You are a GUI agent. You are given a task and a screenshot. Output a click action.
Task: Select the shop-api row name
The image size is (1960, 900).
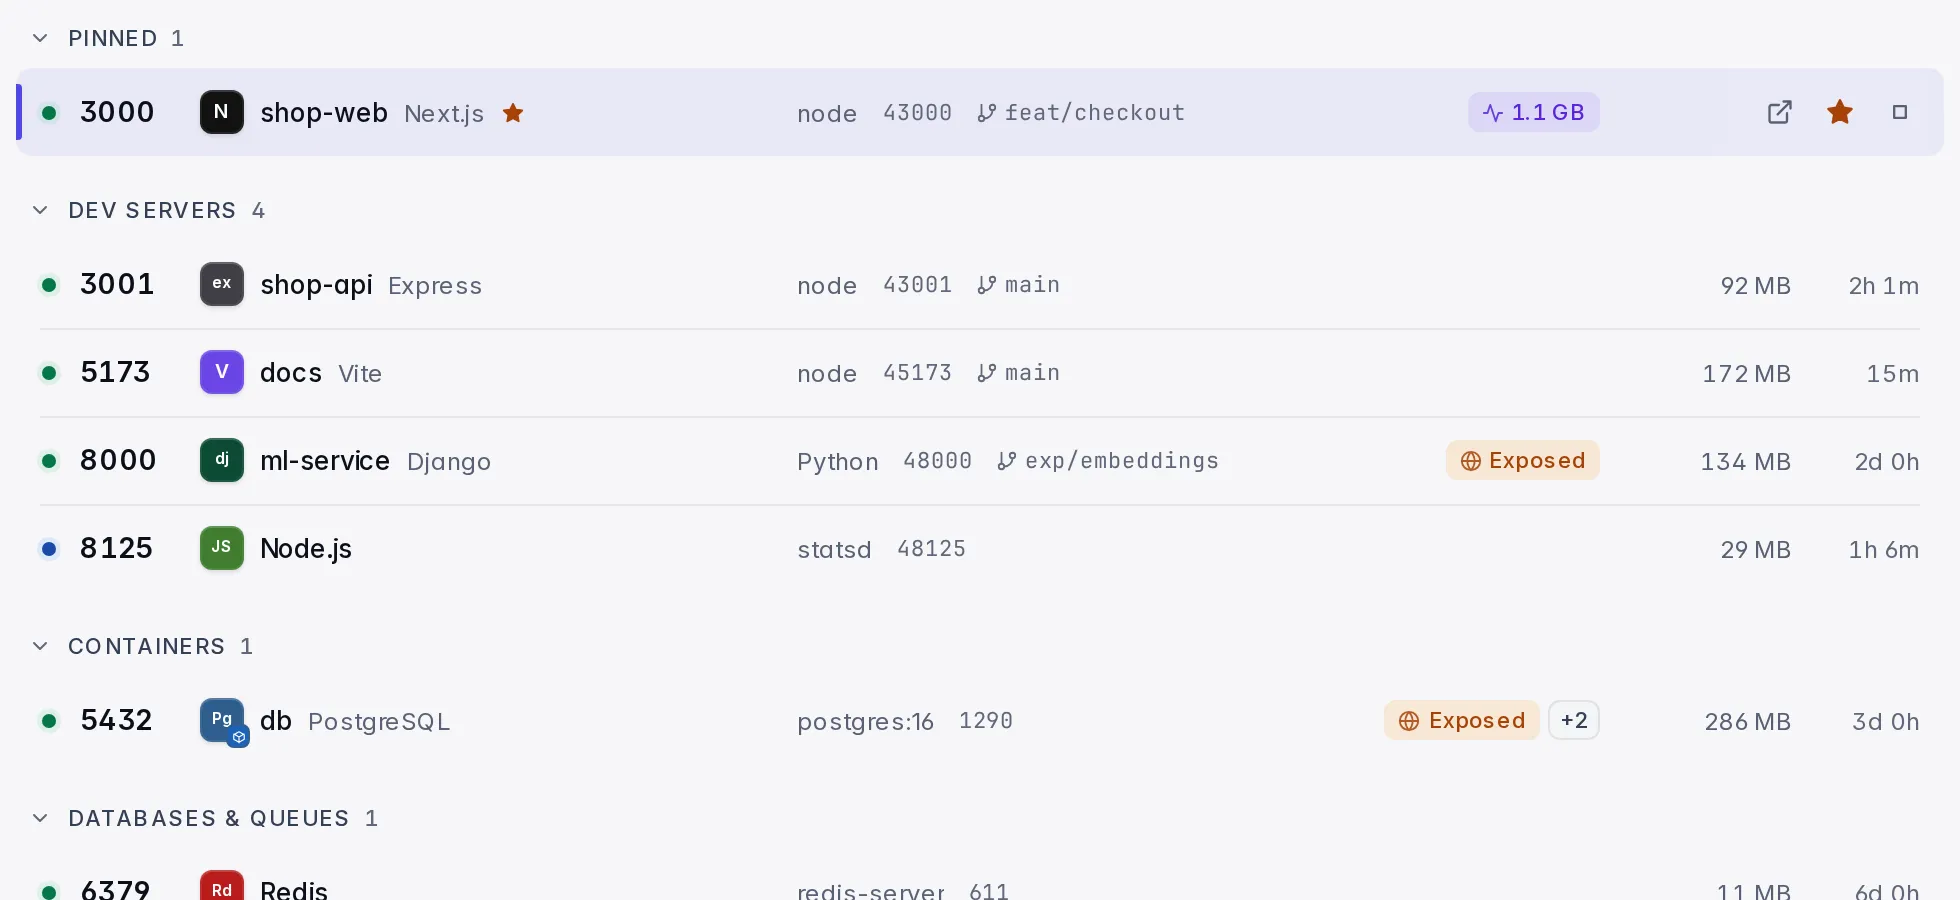(316, 285)
